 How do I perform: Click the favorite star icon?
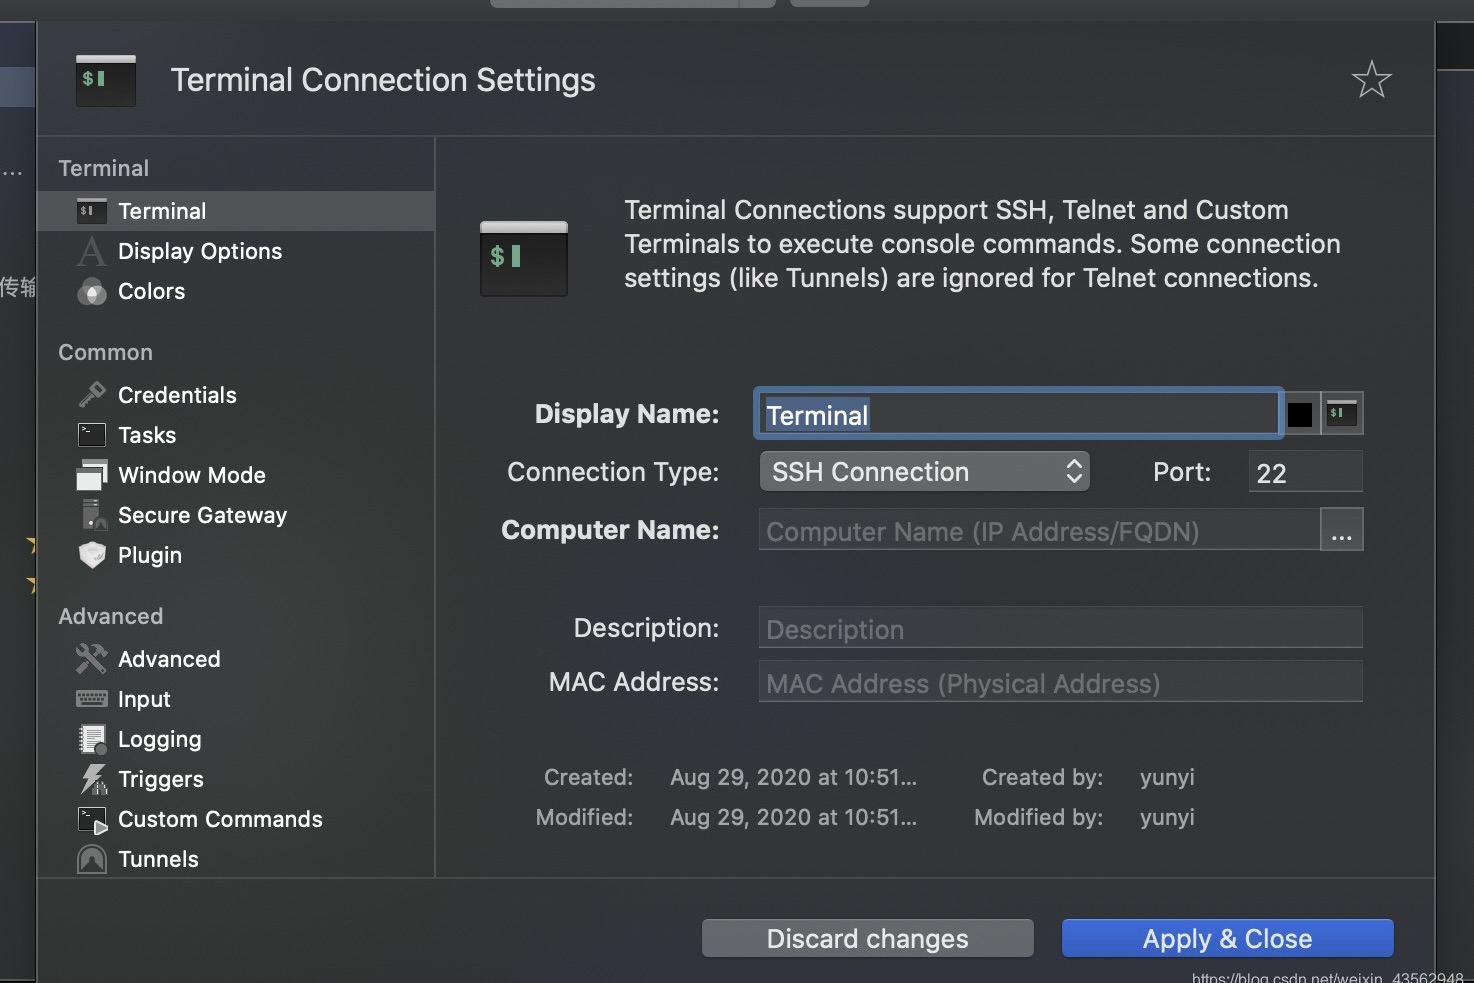1371,80
